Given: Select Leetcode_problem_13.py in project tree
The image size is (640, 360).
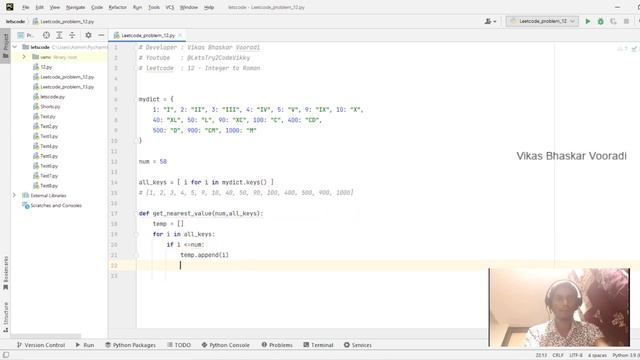Looking at the screenshot, I should [x=64, y=87].
